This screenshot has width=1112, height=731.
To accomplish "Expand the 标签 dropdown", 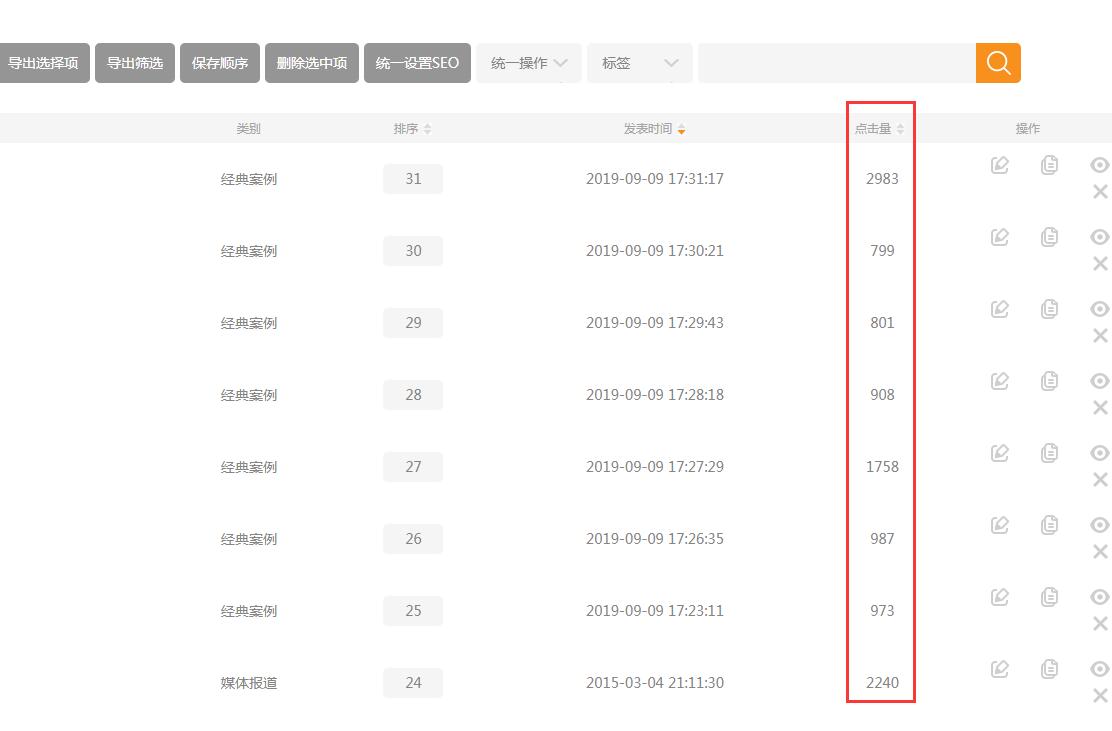I will point(640,63).
